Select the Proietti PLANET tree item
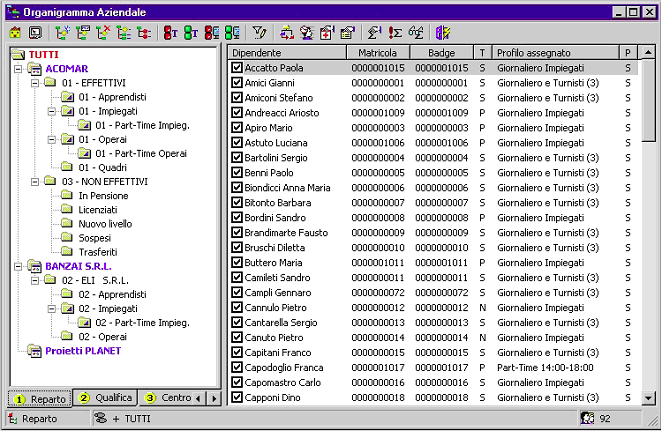661x431 pixels. click(83, 351)
